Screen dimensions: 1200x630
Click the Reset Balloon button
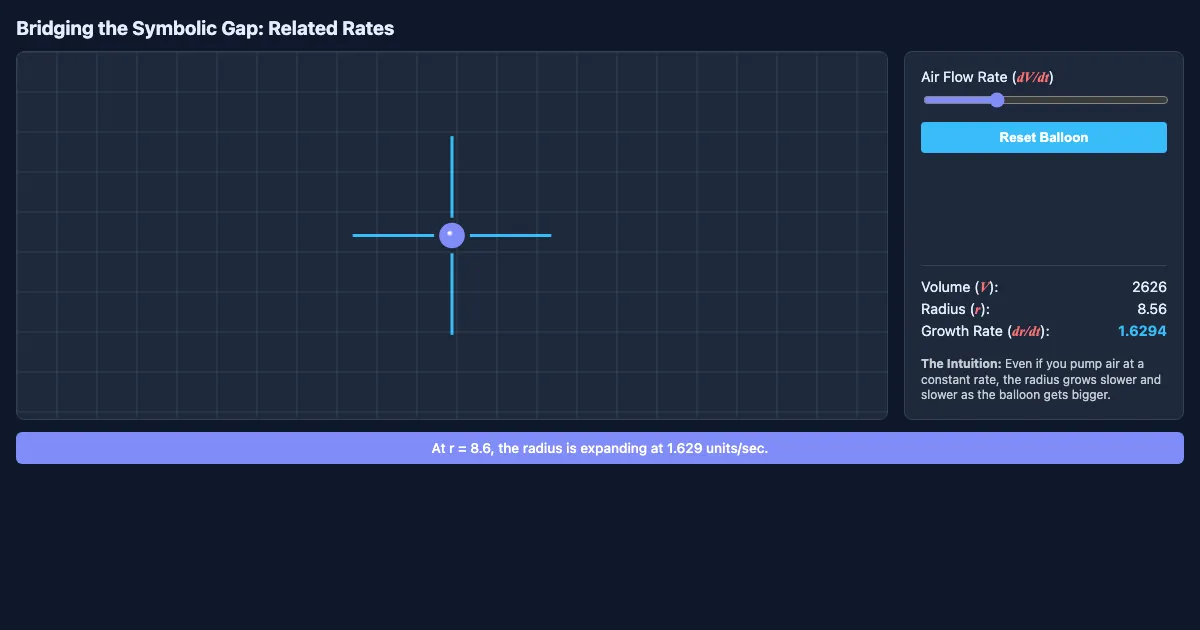[1043, 137]
